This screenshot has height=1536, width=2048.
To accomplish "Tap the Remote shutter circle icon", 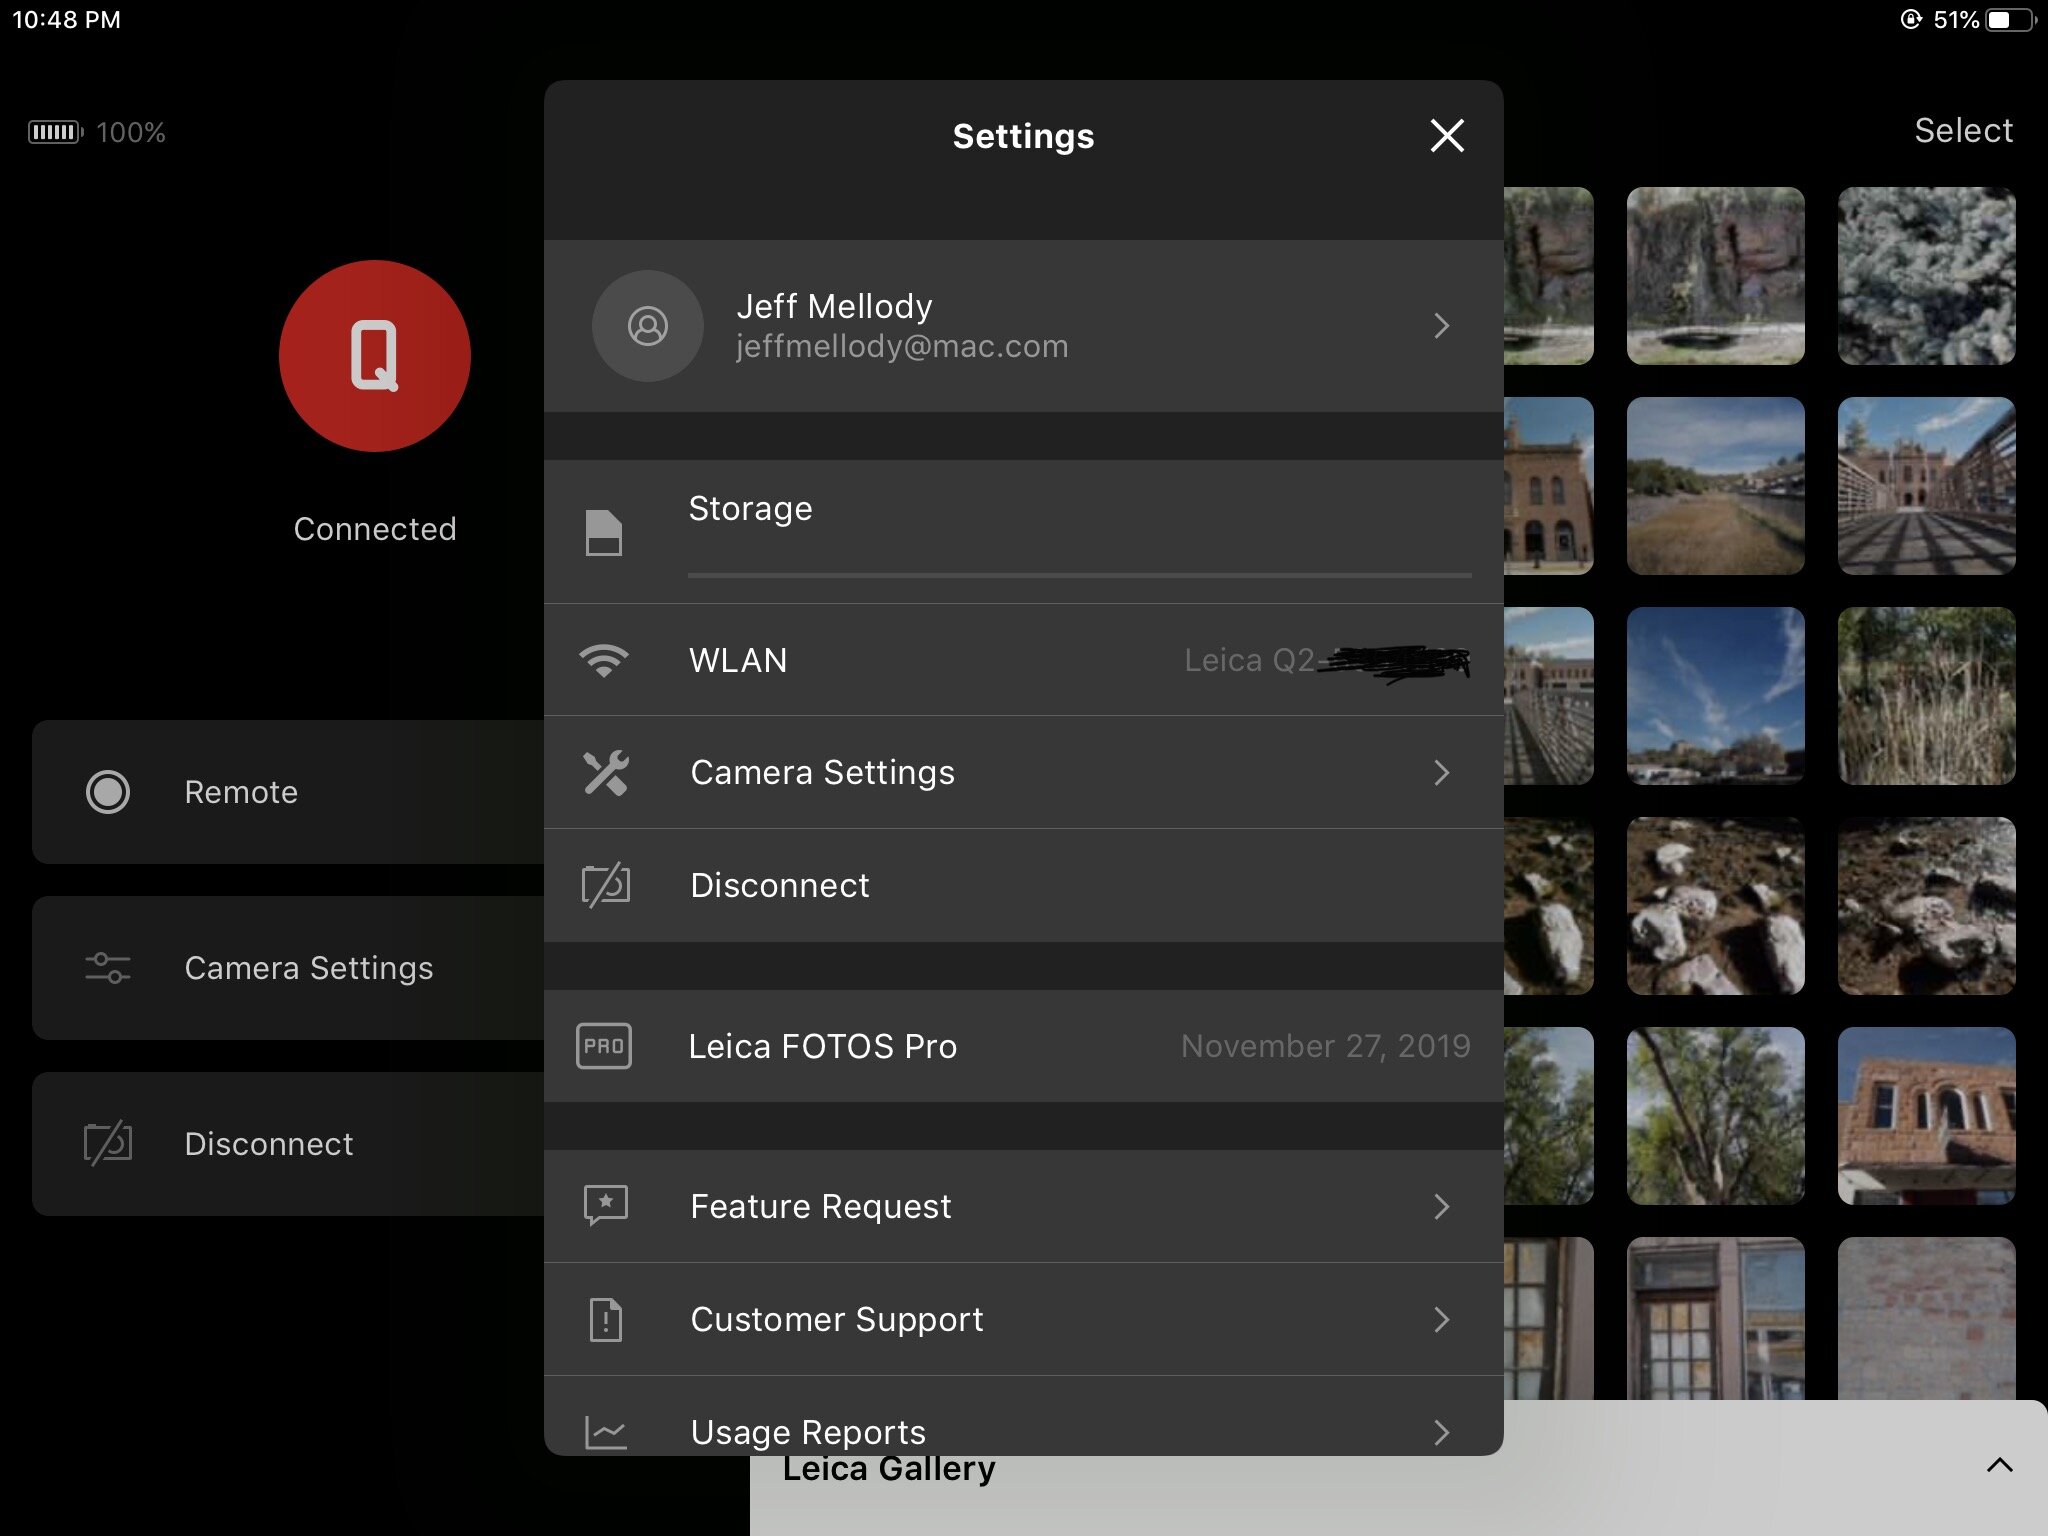I will tap(108, 792).
